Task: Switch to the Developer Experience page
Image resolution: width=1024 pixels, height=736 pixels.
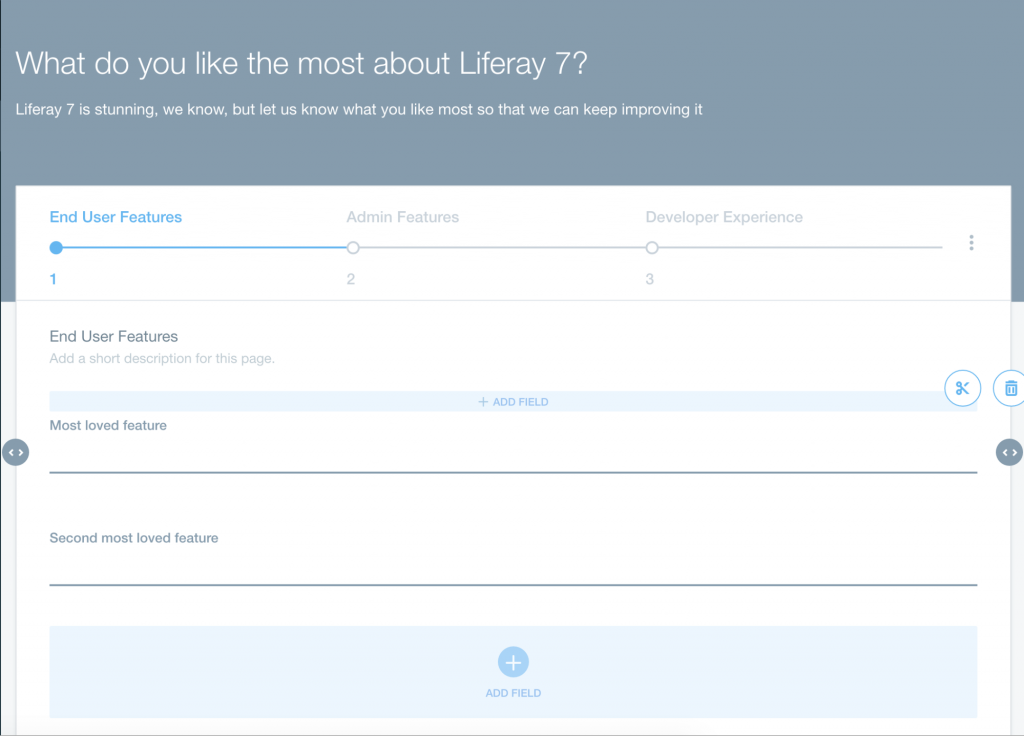Action: pyautogui.click(x=723, y=216)
